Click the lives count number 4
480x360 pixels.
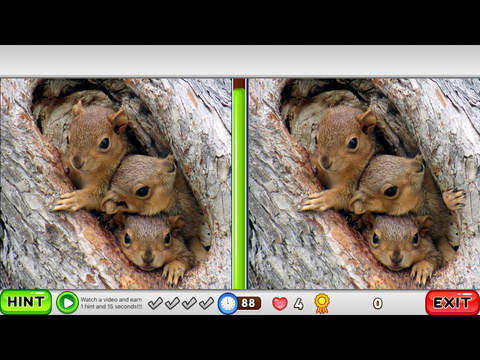coord(299,304)
